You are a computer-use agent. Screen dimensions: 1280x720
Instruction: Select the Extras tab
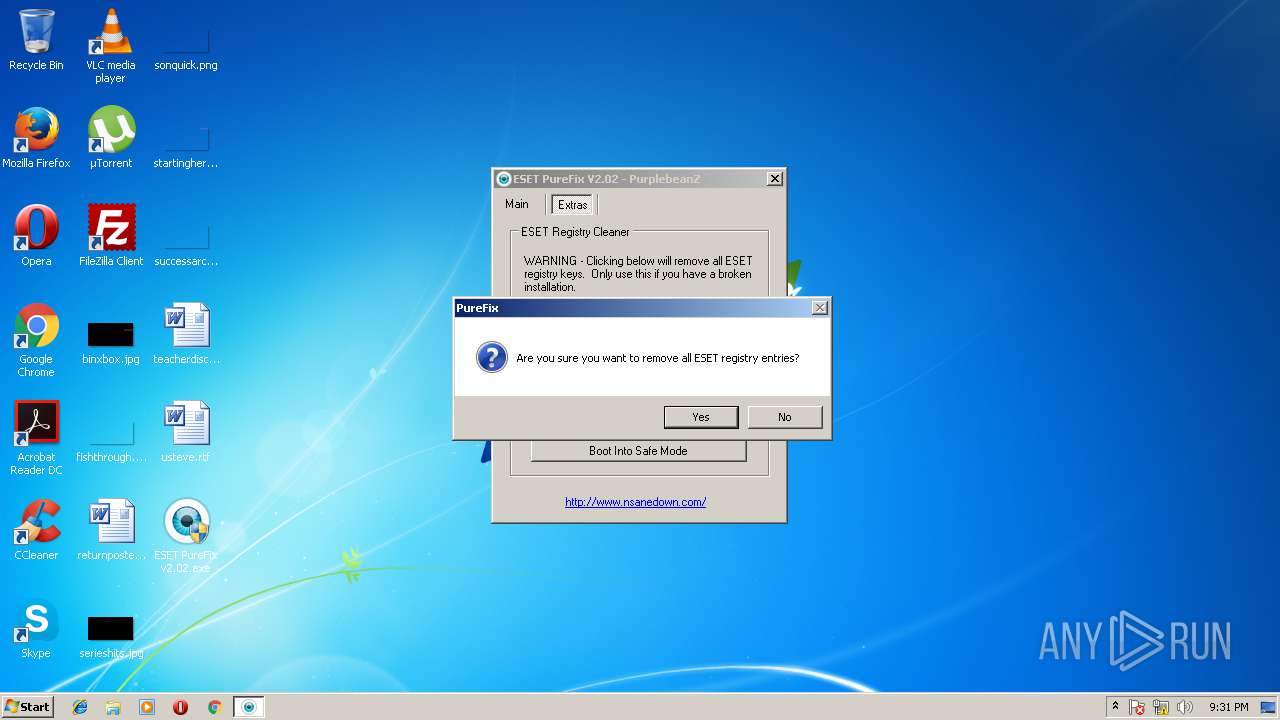tap(573, 205)
